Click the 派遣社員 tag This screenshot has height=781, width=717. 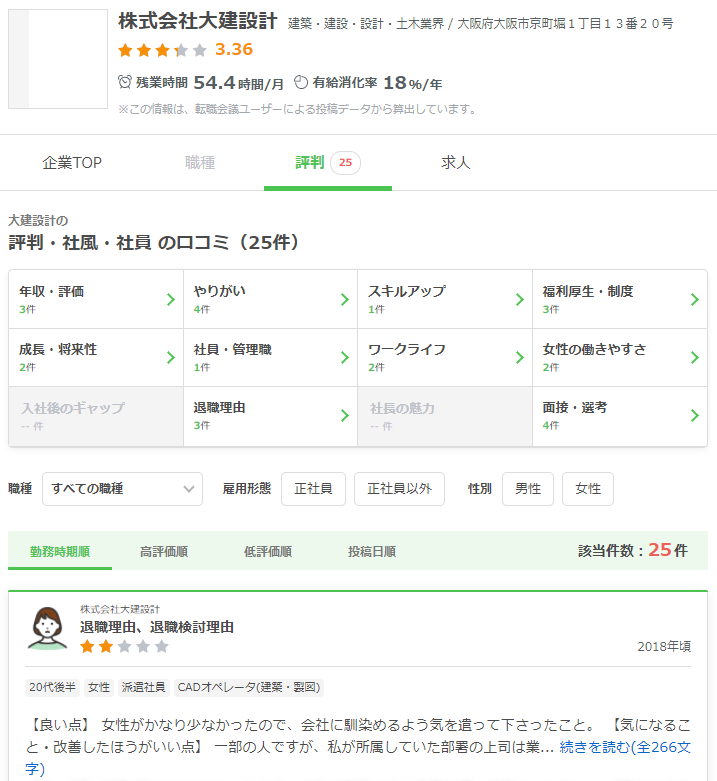[143, 687]
